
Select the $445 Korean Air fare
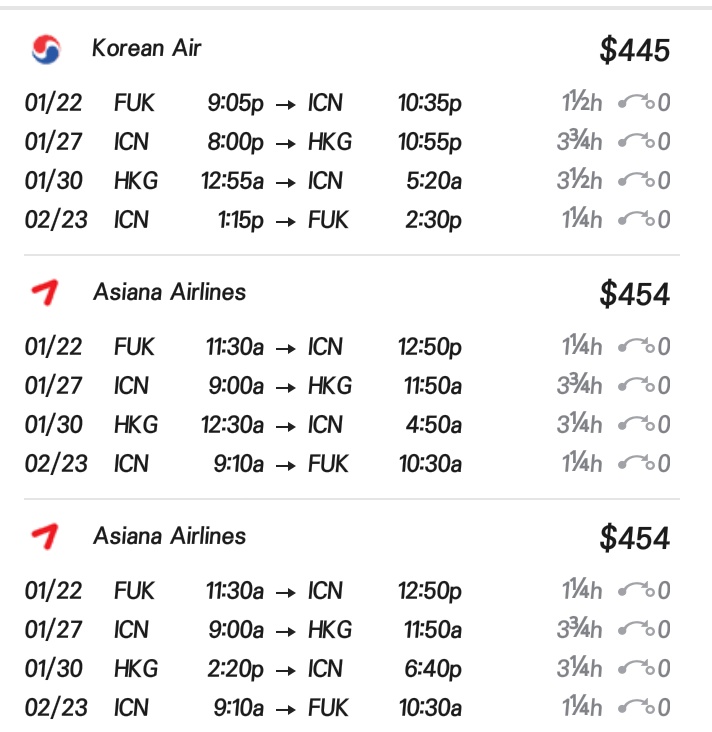click(x=635, y=50)
